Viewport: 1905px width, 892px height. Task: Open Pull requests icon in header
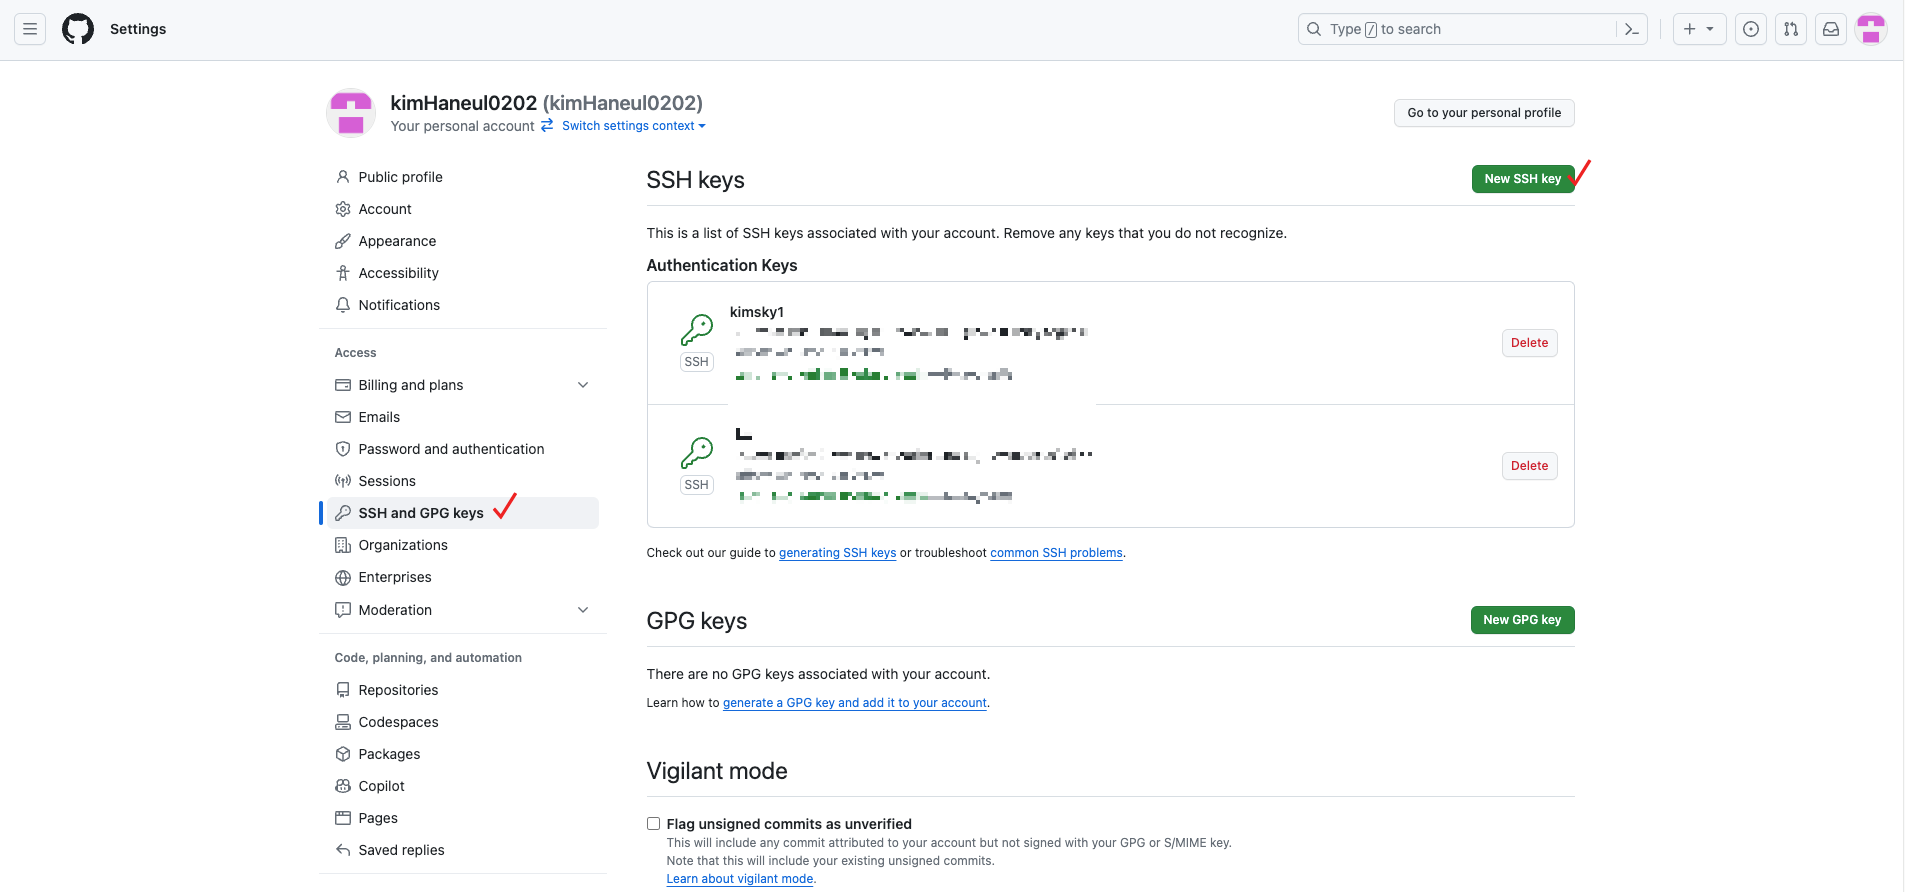click(1791, 29)
